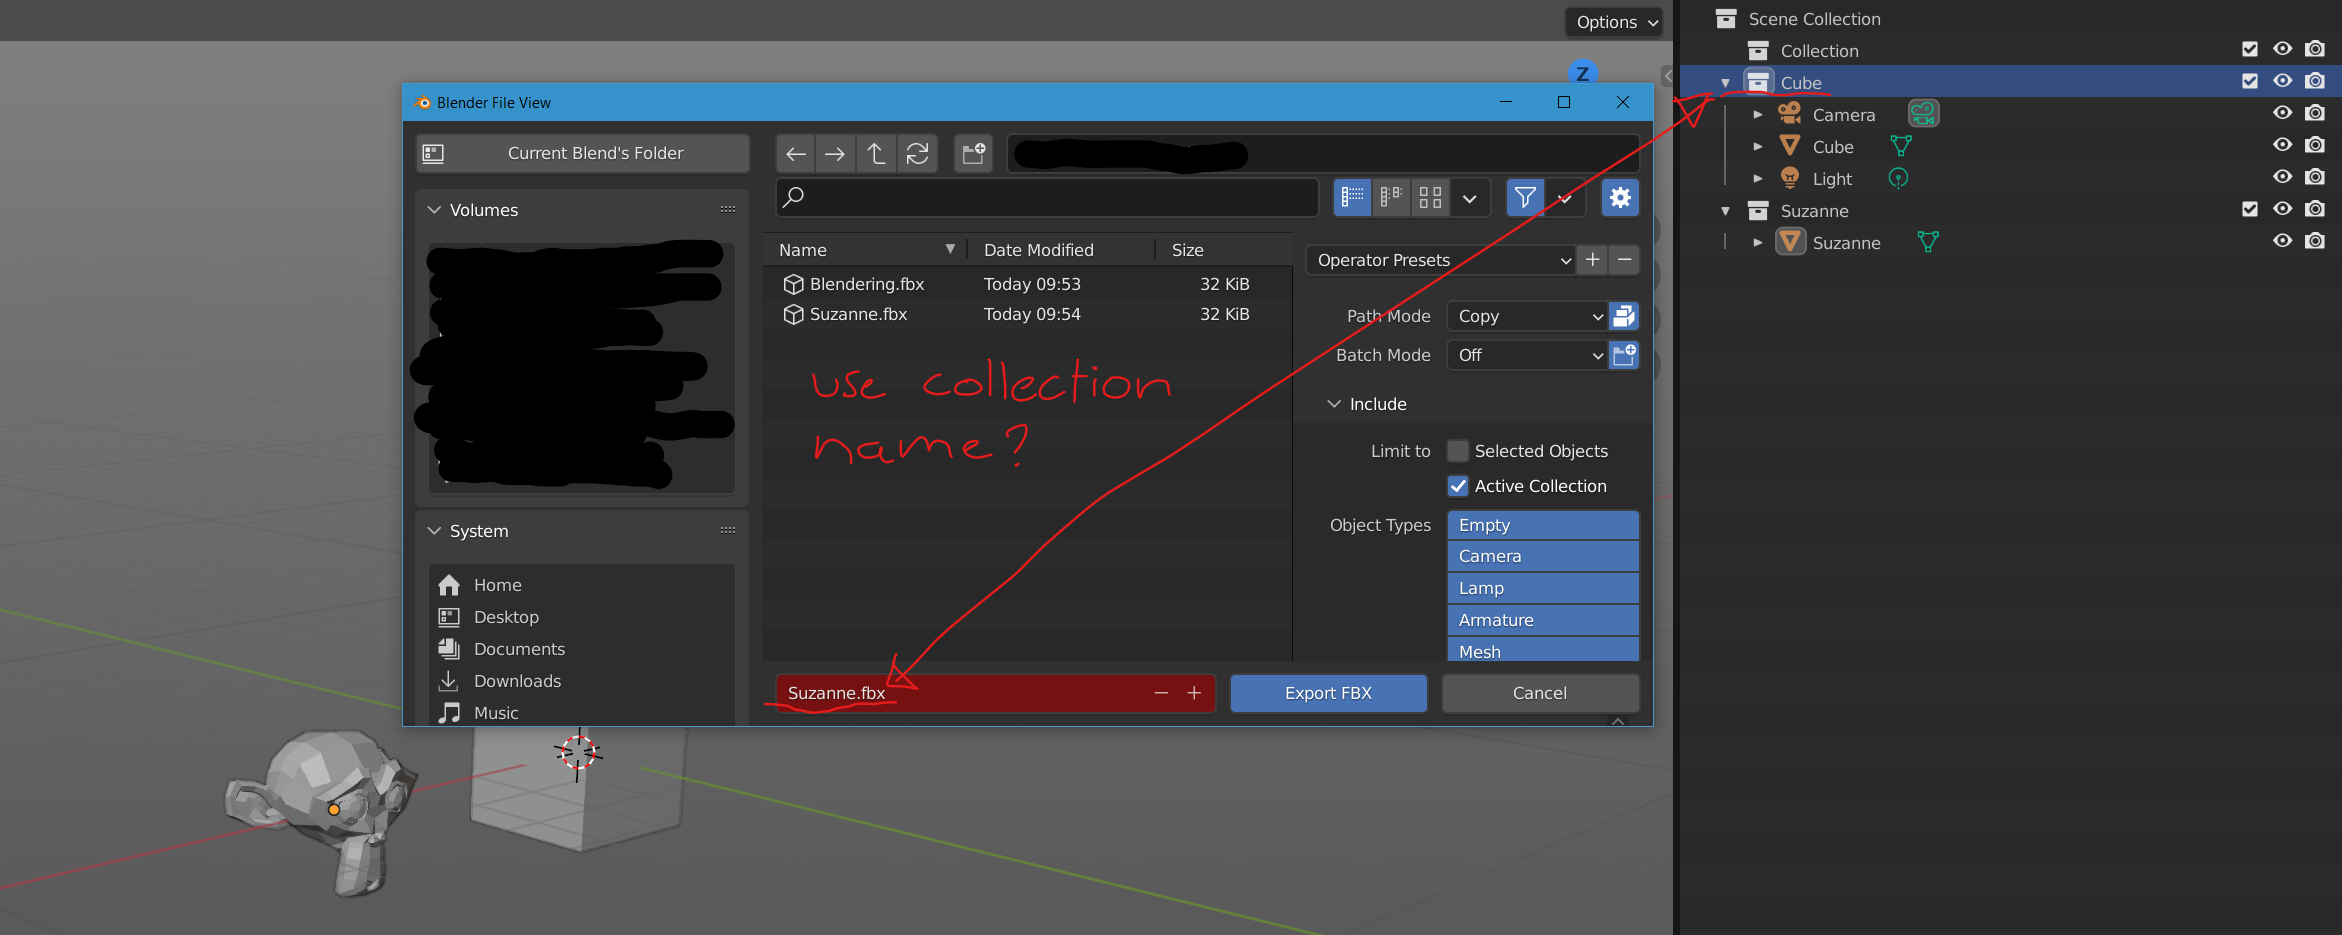The height and width of the screenshot is (935, 2342).
Task: Open Current Blend's Folder
Action: (583, 153)
